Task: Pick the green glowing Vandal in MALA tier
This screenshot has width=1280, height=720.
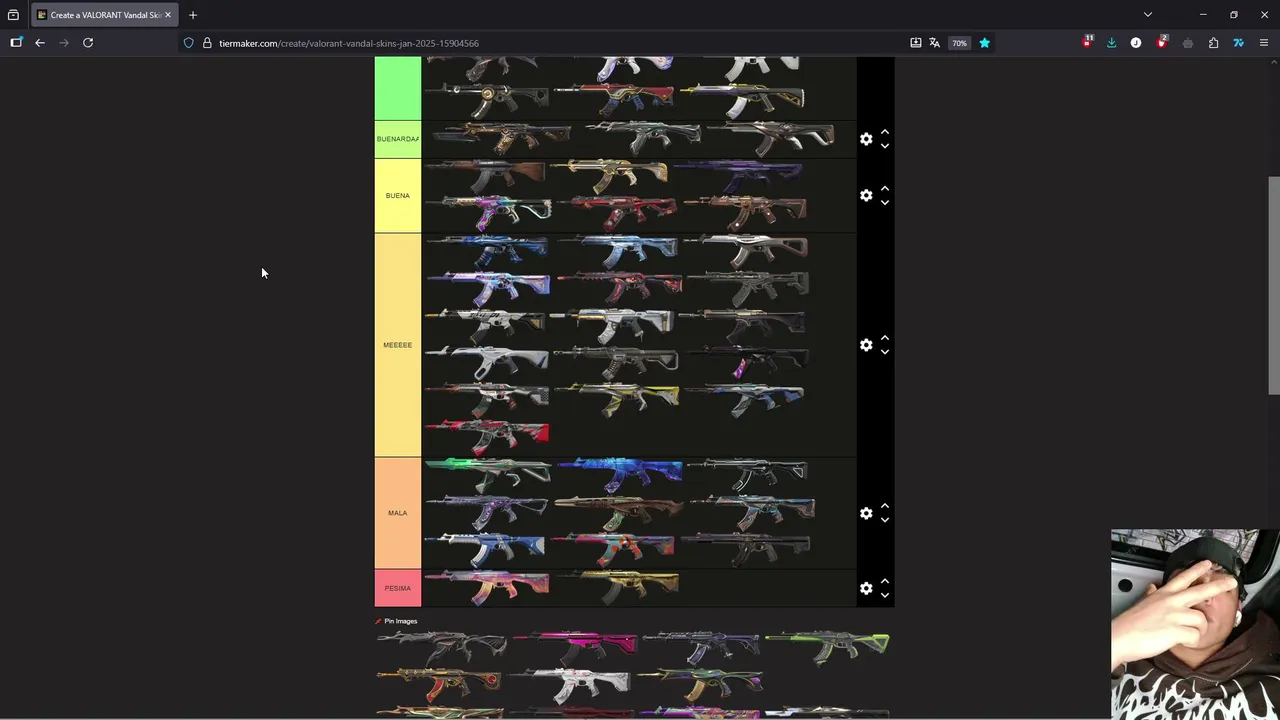Action: point(487,476)
